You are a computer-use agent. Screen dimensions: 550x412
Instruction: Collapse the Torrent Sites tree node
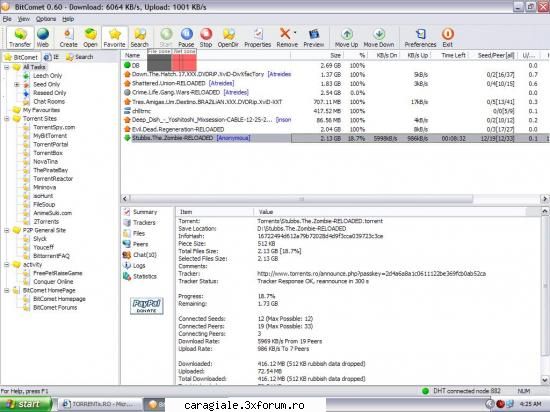pyautogui.click(x=7, y=119)
